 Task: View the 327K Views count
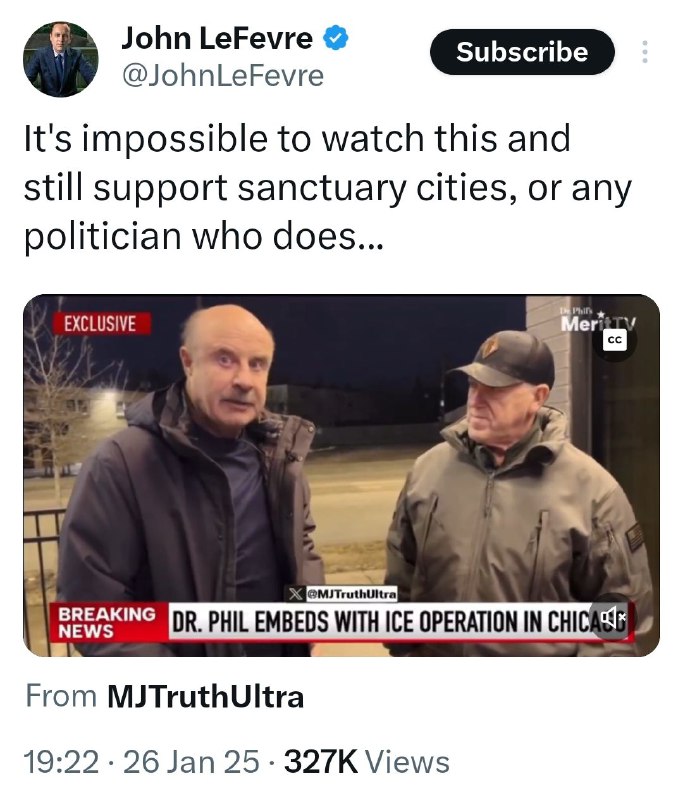(x=366, y=762)
